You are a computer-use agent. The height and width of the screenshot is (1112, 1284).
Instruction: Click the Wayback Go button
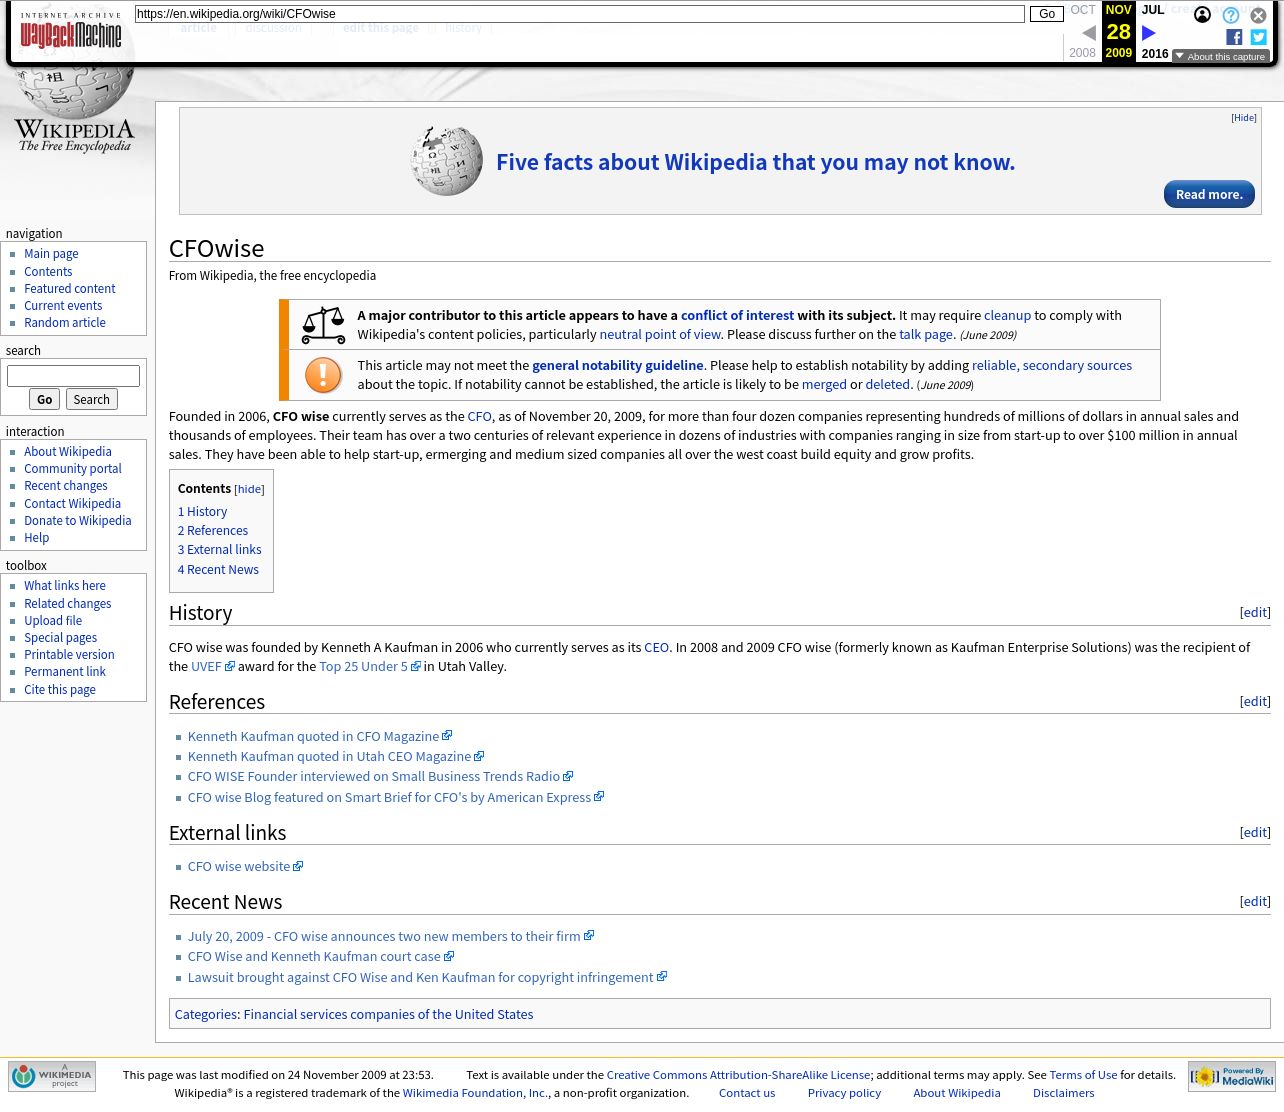tap(1047, 14)
